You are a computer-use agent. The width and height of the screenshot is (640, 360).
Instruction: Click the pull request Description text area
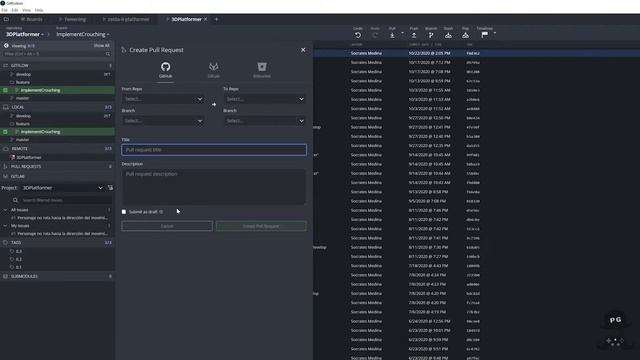213,187
